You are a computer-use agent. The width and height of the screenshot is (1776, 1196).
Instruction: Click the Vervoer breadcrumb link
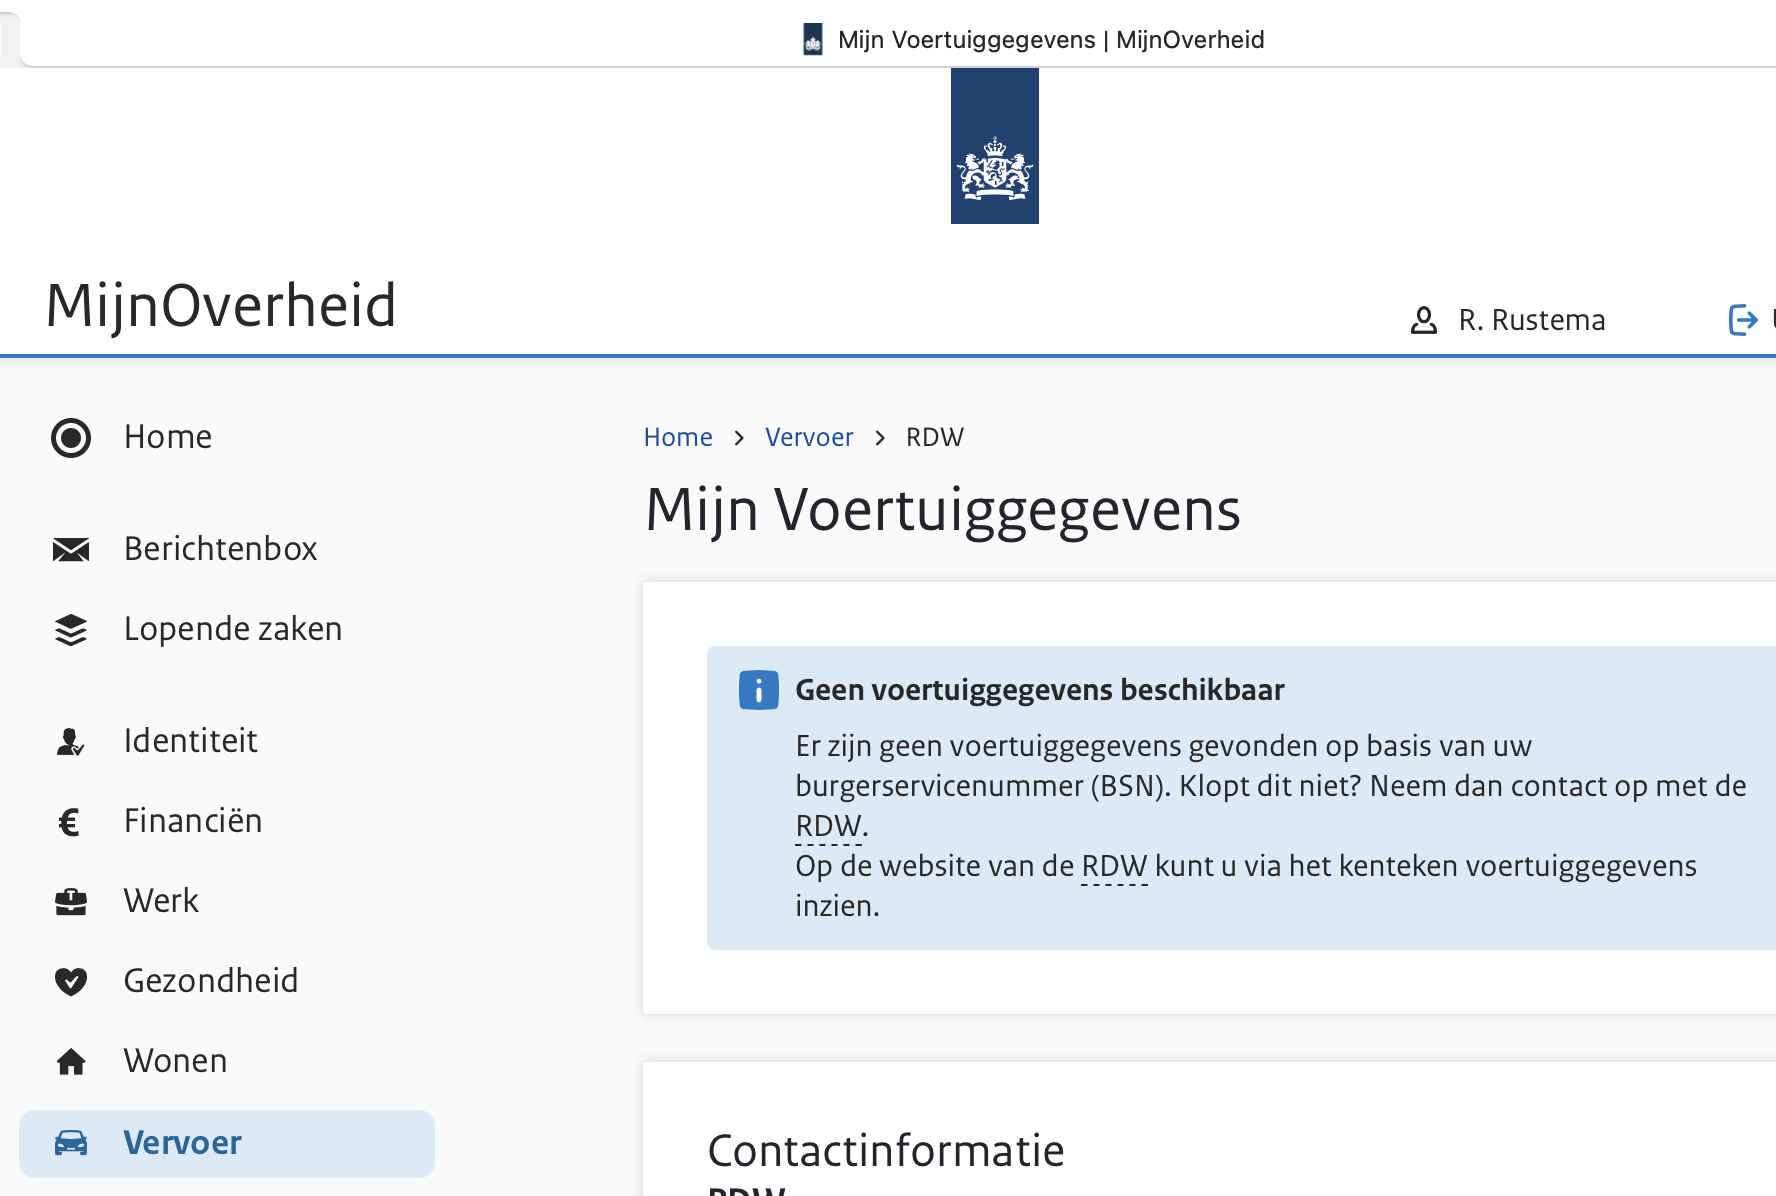[x=809, y=437]
